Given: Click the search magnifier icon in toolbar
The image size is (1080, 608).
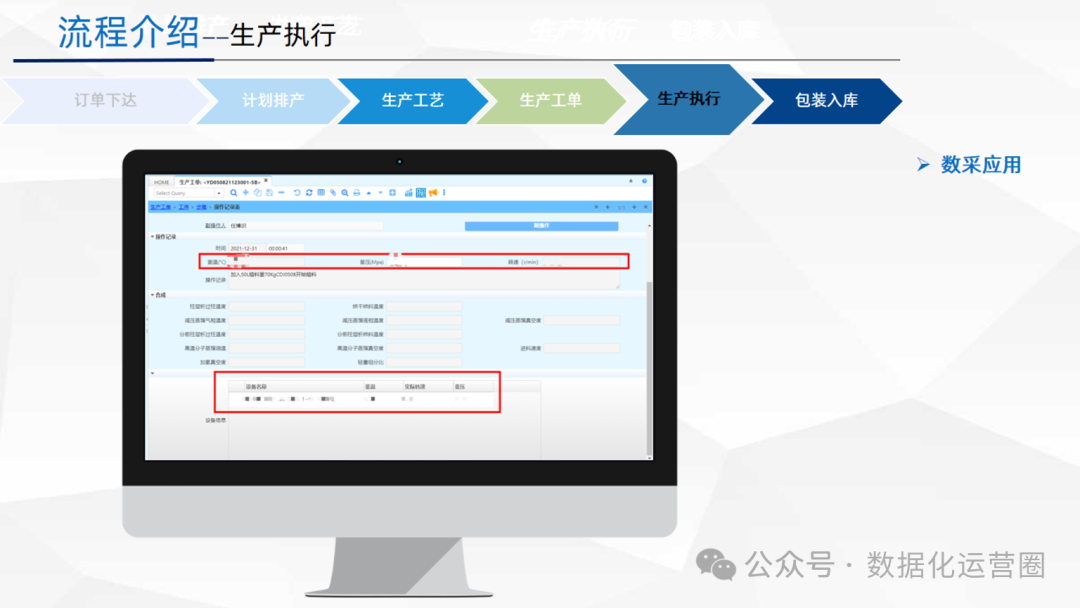Looking at the screenshot, I should tap(233, 193).
